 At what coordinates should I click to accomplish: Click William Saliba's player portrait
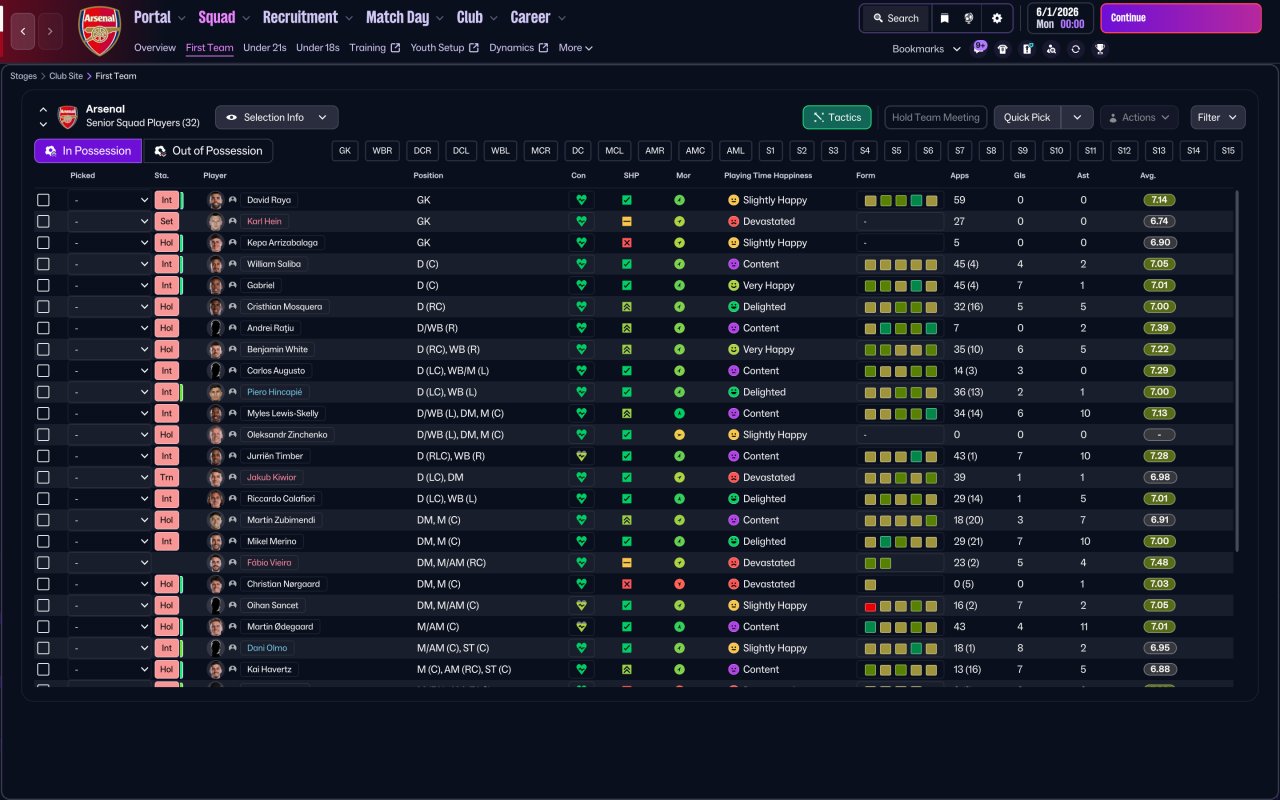click(215, 264)
